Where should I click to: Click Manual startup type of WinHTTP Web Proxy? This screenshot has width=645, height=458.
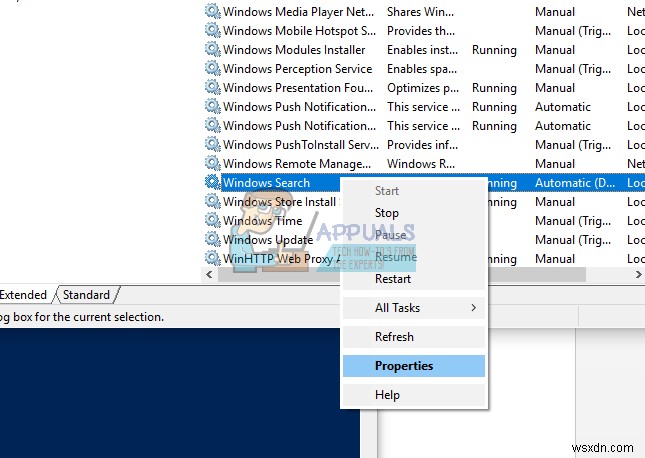pos(555,258)
